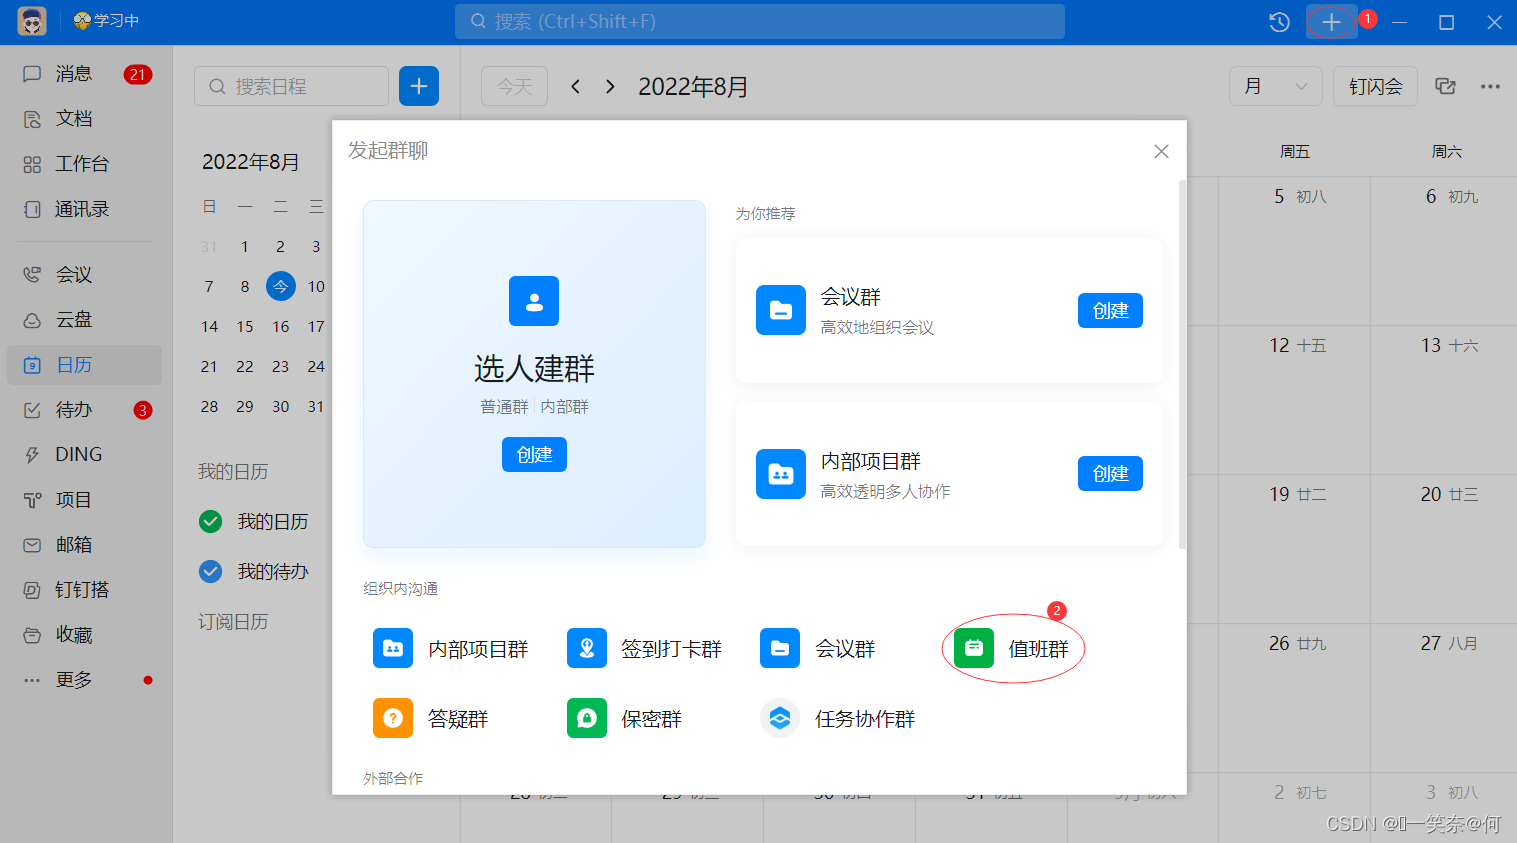Select August 27 cell in main calendar

1445,698
